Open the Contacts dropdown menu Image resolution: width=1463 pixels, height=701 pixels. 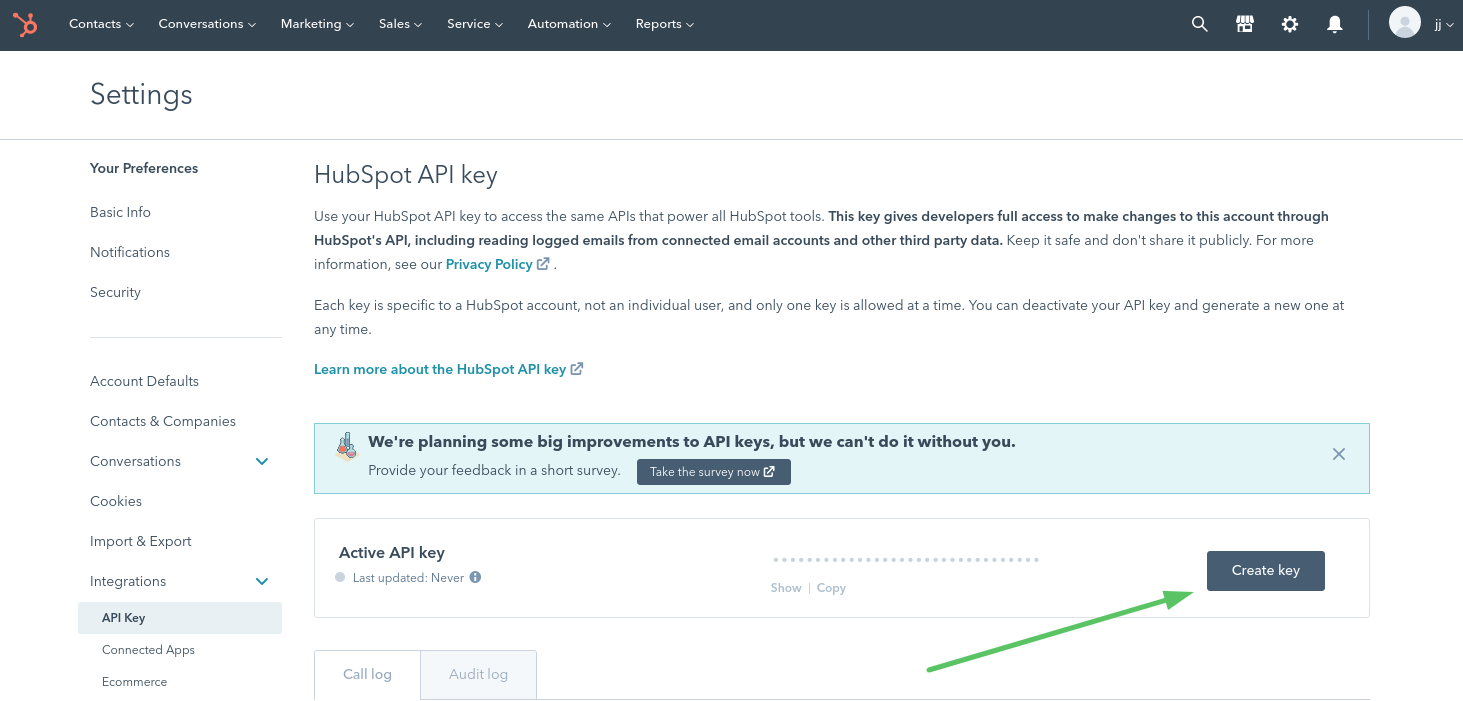tap(101, 24)
